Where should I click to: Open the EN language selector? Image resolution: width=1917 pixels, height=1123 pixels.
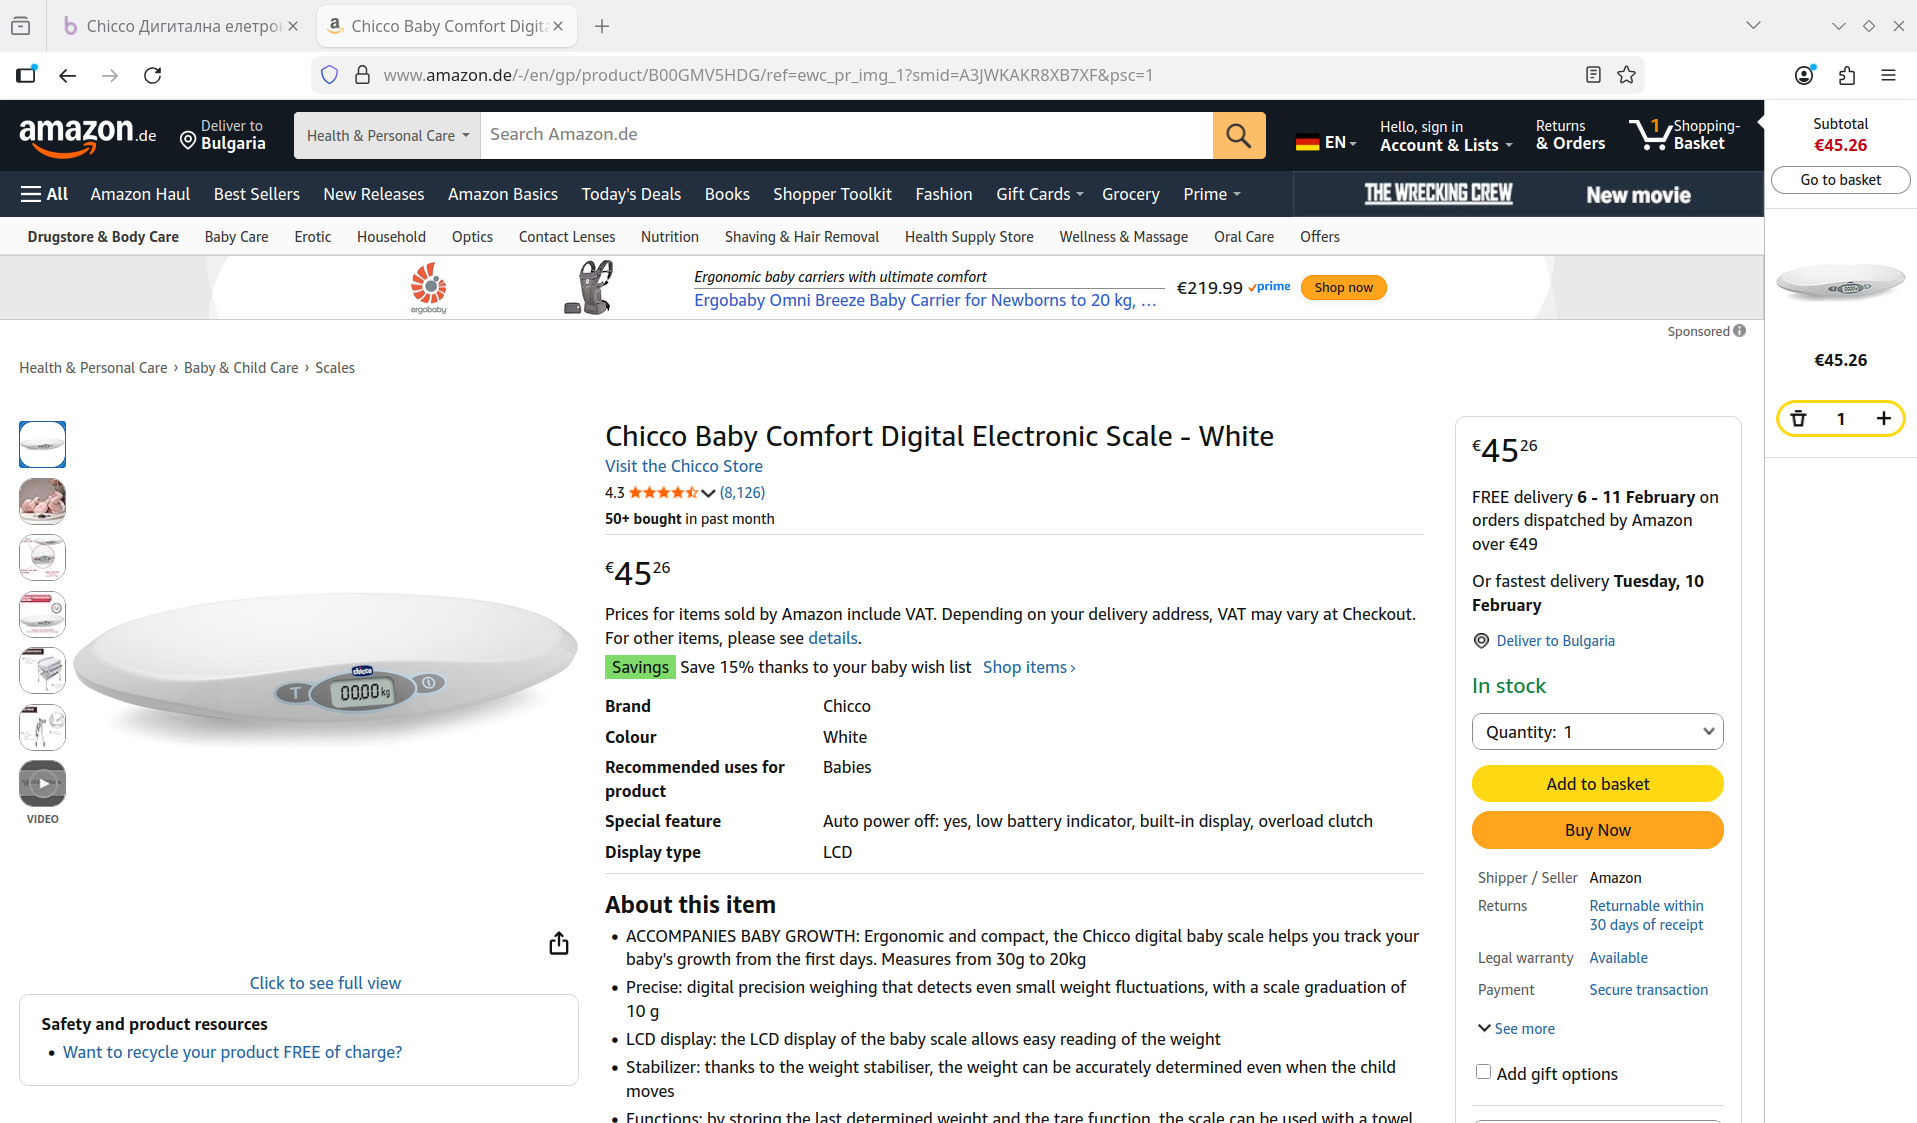point(1326,142)
